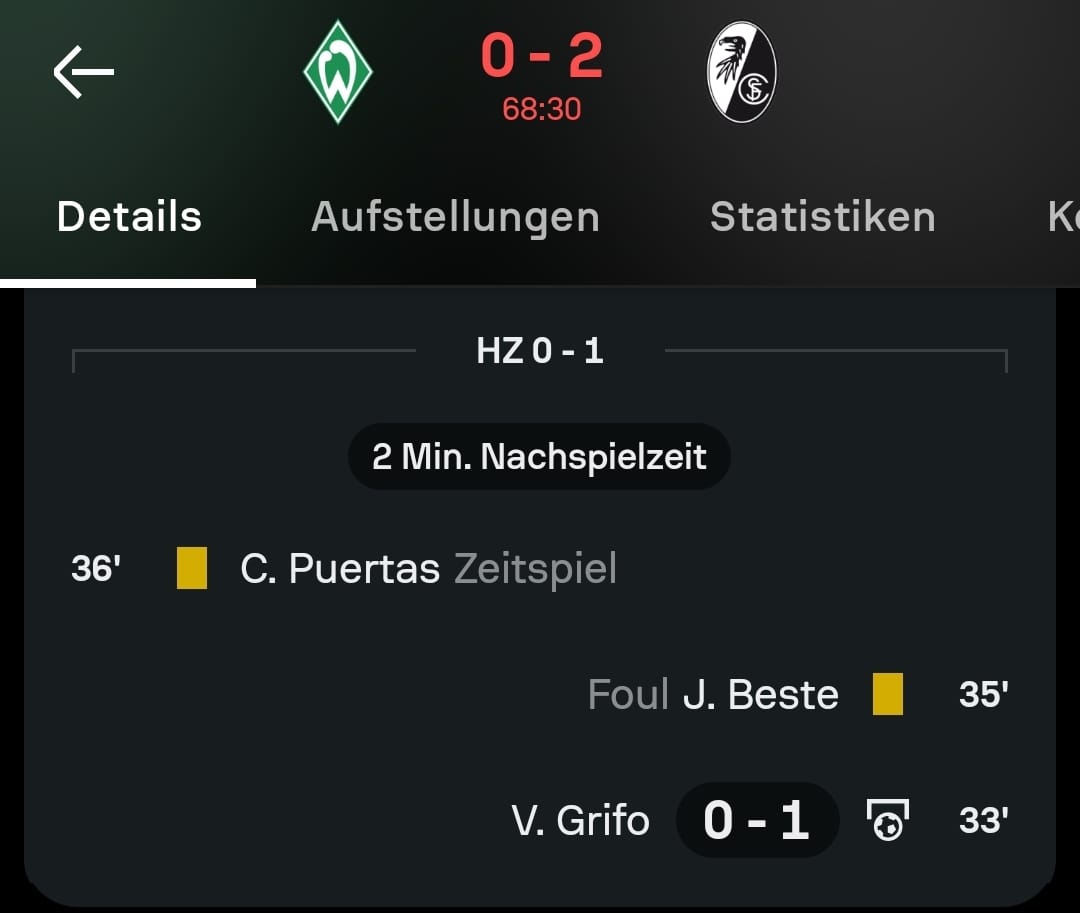Screen dimensions: 1080x913
Task: Tap the 36' minute marker
Action: tap(96, 569)
